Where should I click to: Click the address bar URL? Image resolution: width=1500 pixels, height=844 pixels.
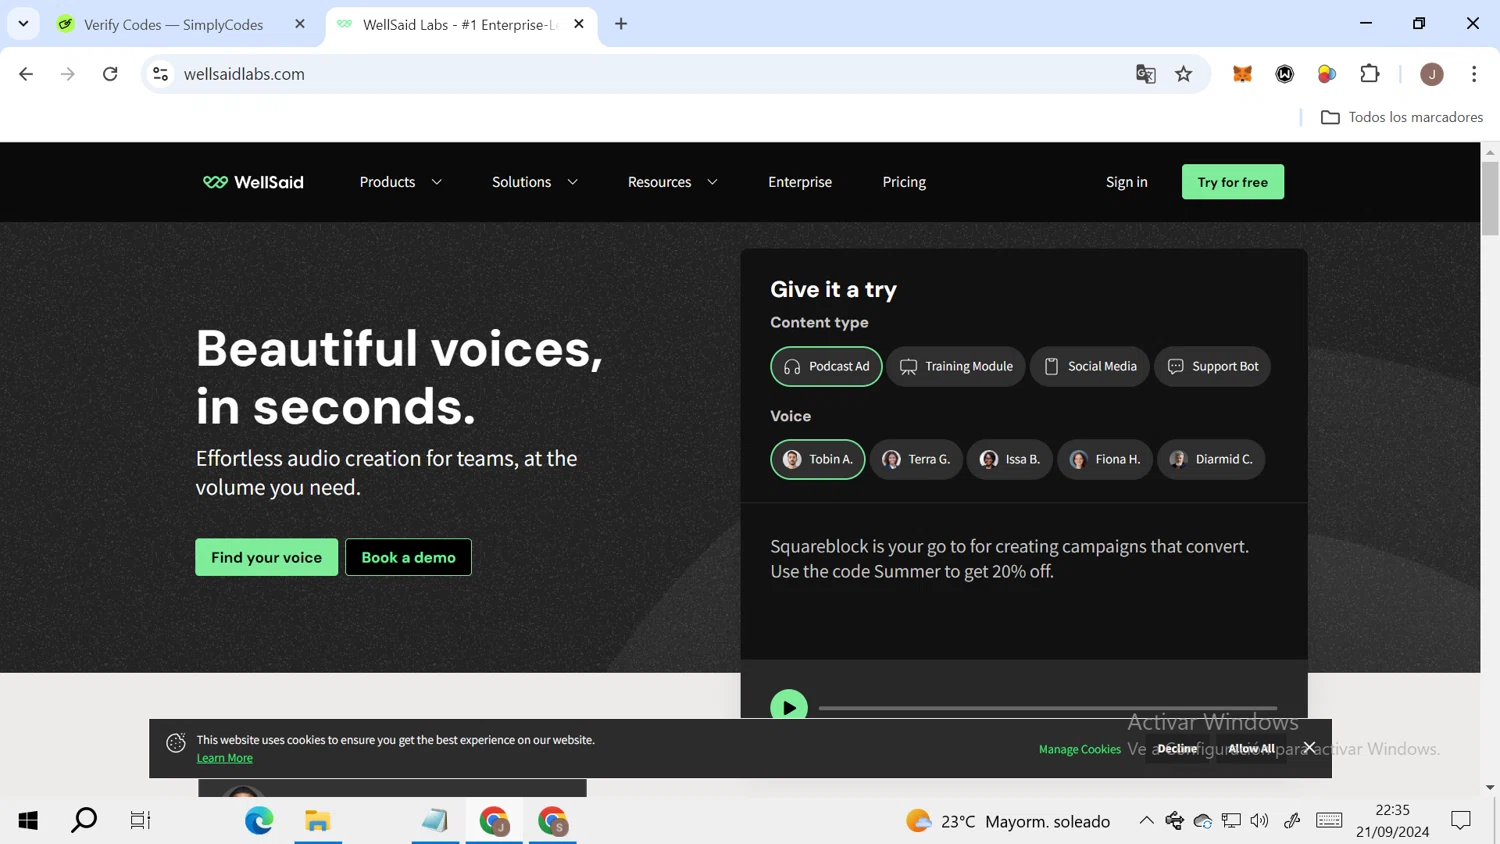click(x=244, y=74)
